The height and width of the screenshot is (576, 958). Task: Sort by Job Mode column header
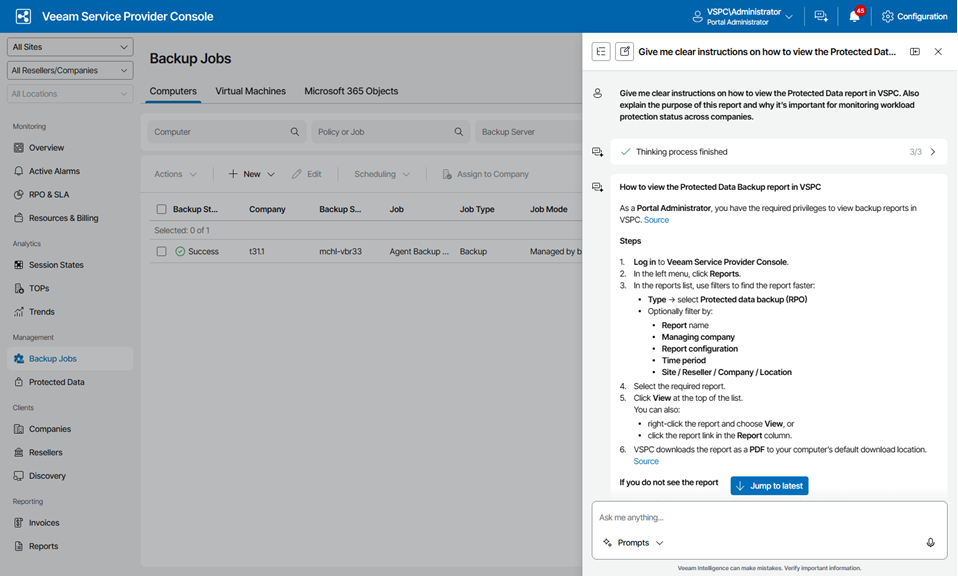[549, 209]
